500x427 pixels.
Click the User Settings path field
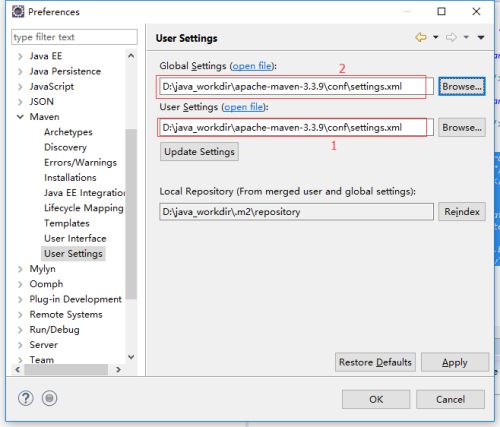pyautogui.click(x=296, y=128)
